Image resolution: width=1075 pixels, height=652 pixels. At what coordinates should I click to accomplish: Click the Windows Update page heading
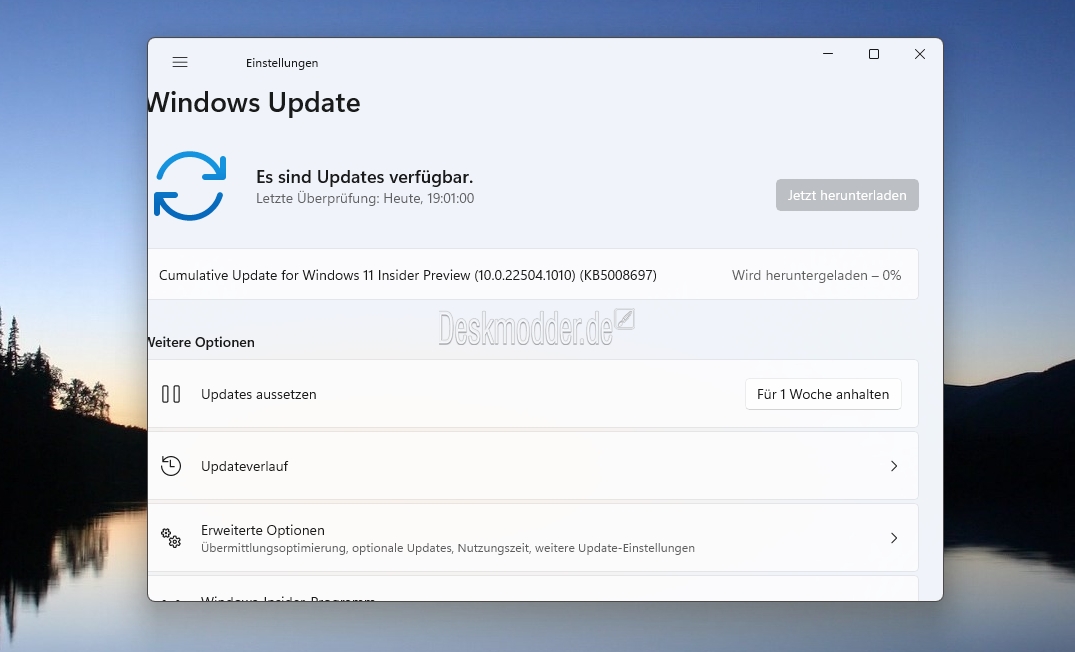[x=254, y=103]
